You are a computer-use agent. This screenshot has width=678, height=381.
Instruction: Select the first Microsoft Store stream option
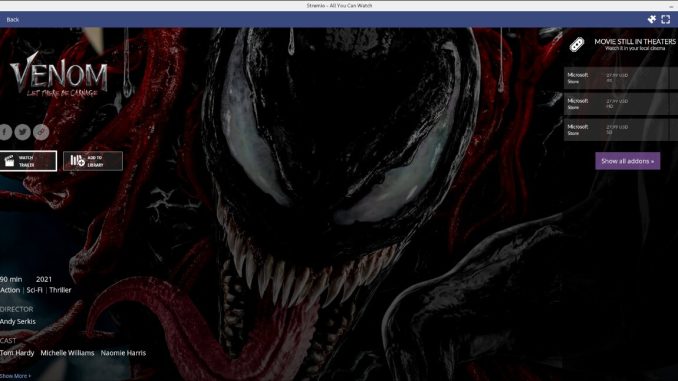(x=621, y=78)
